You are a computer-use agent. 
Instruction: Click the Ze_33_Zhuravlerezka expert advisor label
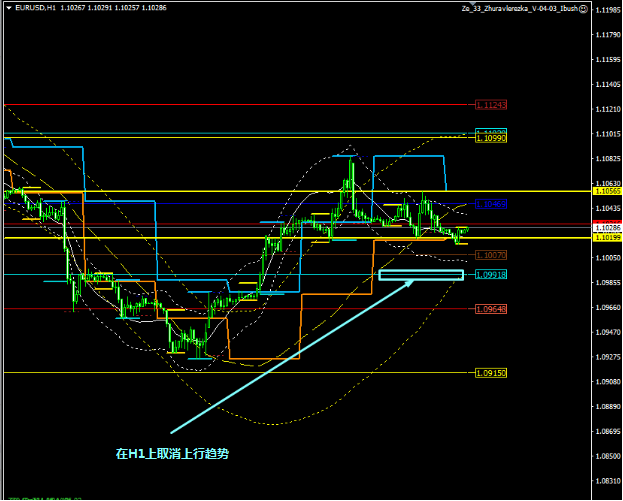coord(520,8)
